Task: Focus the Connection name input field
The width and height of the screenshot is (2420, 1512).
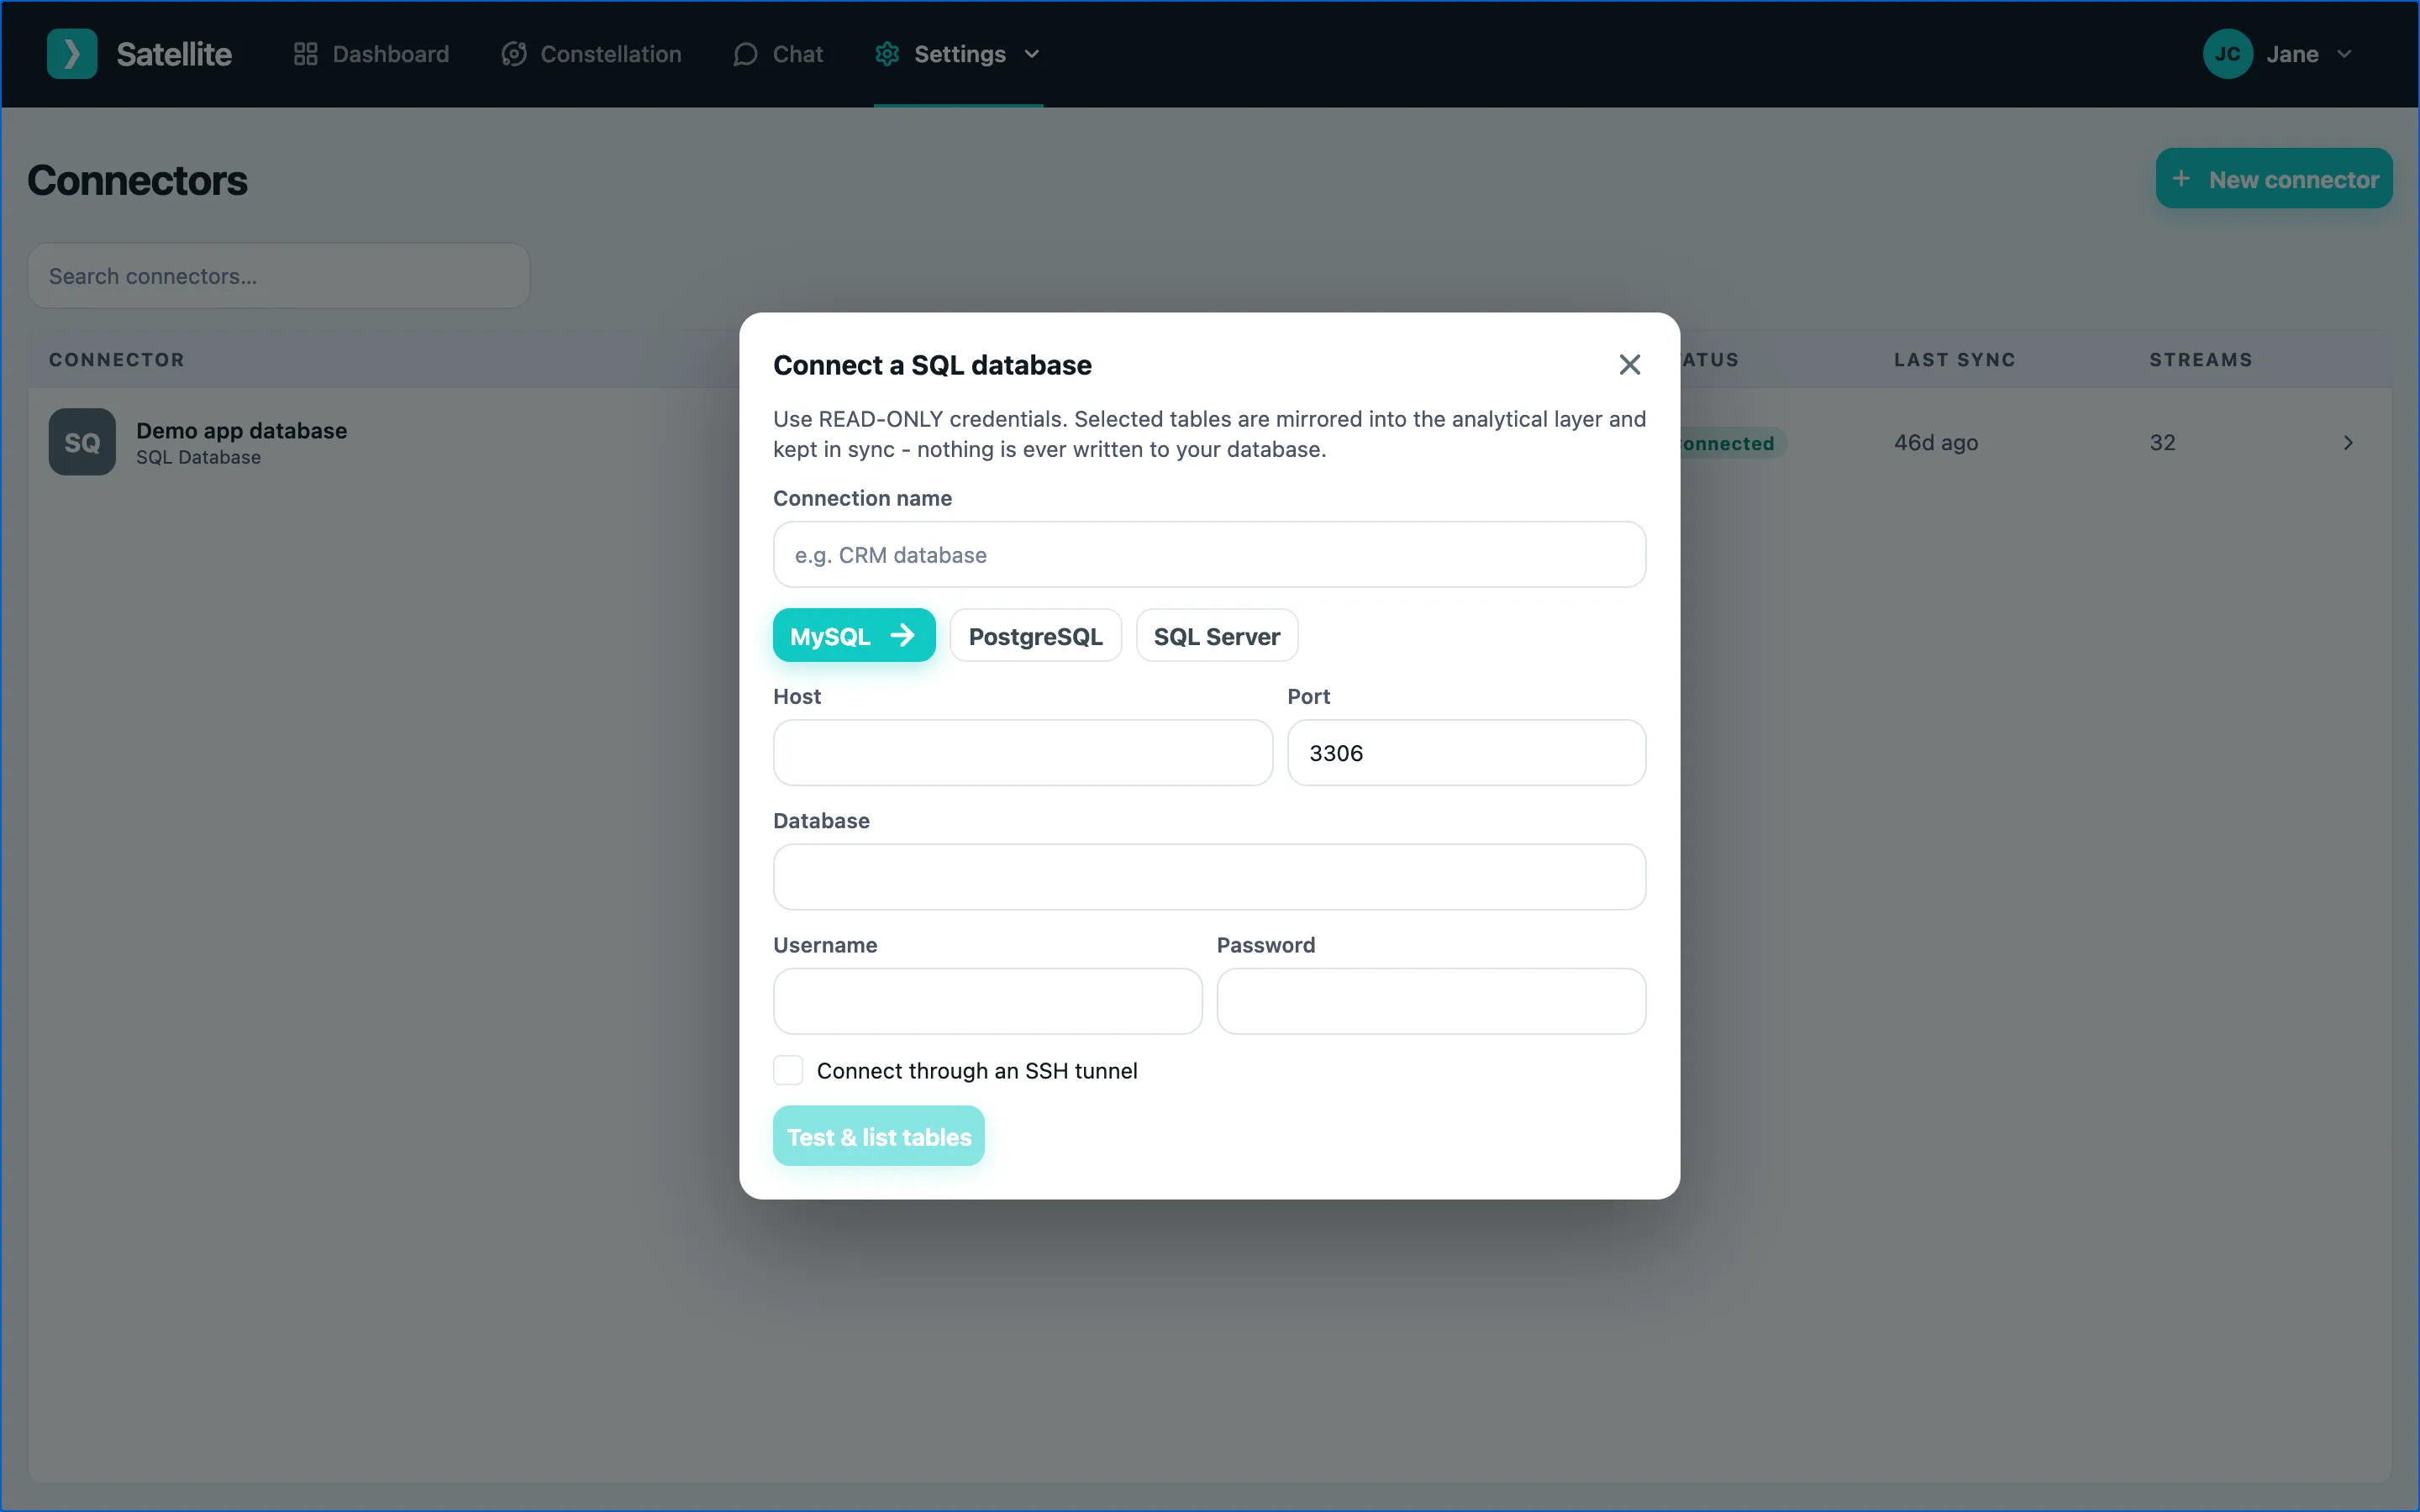Action: tap(1209, 554)
